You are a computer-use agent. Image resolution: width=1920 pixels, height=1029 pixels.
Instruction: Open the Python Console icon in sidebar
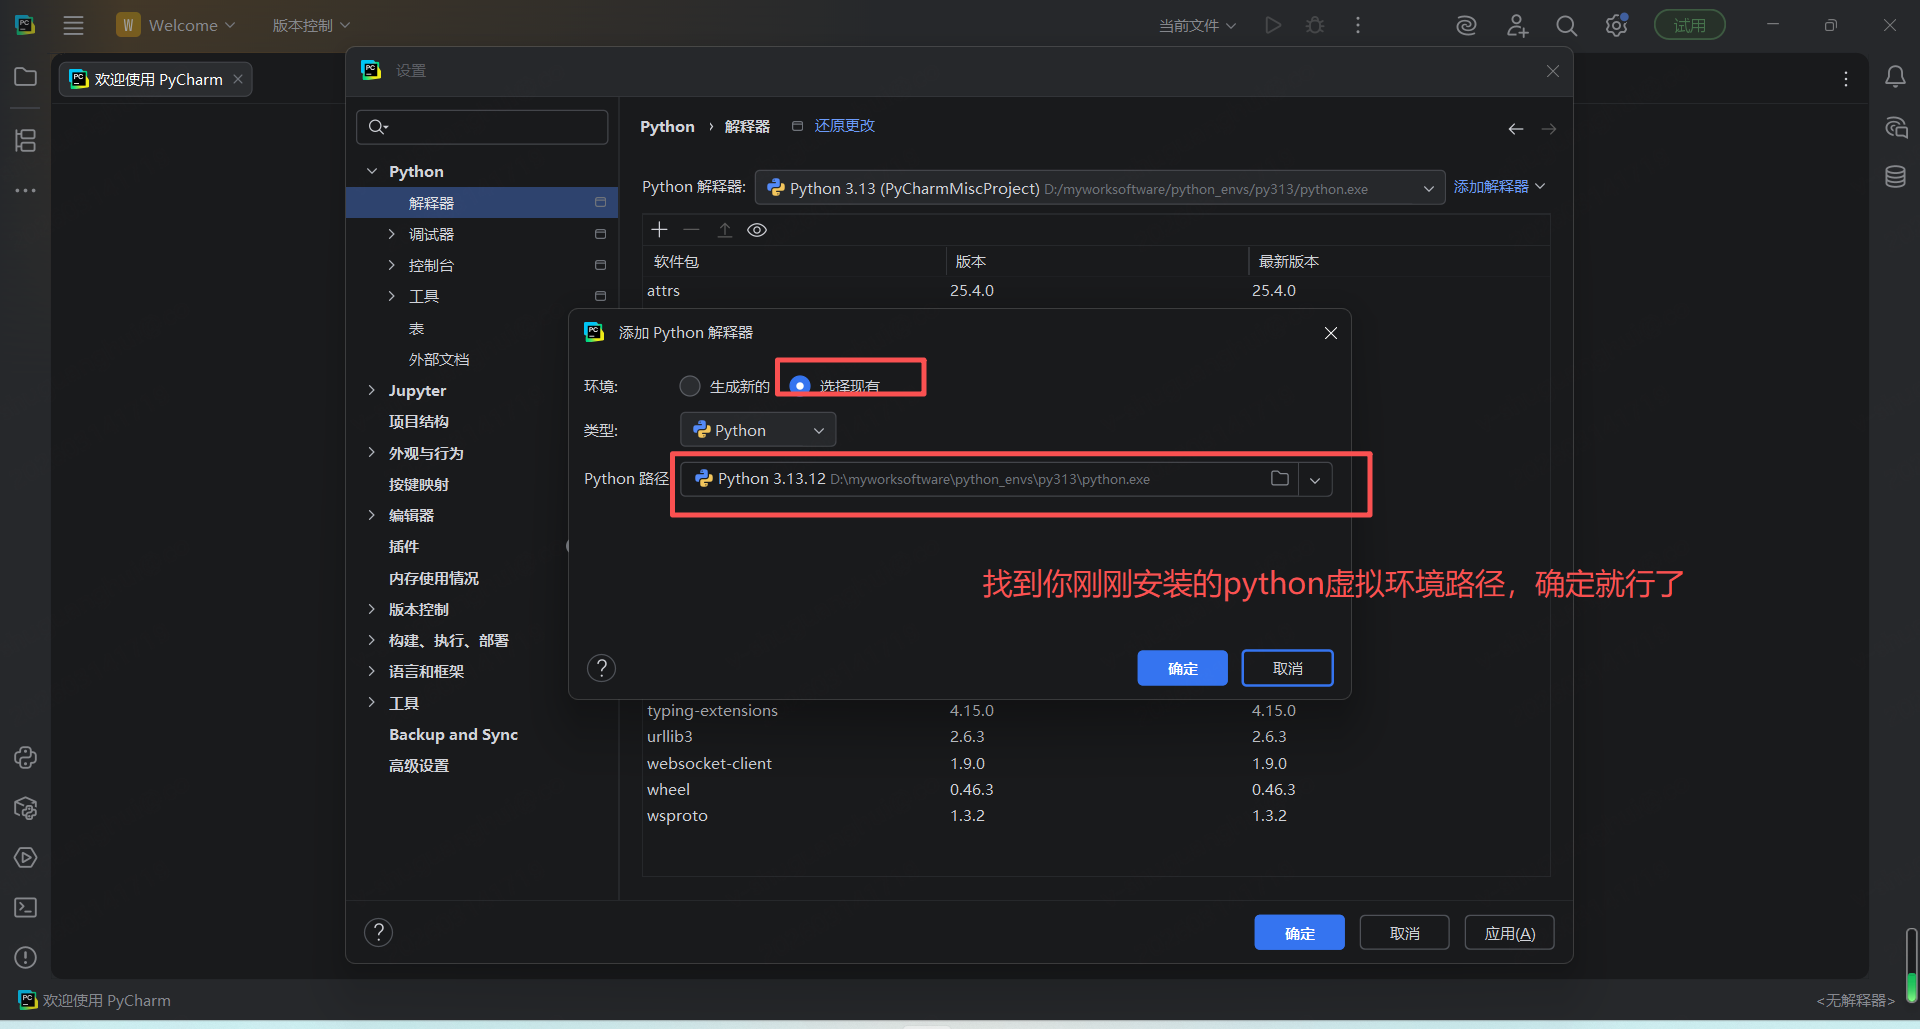[26, 758]
